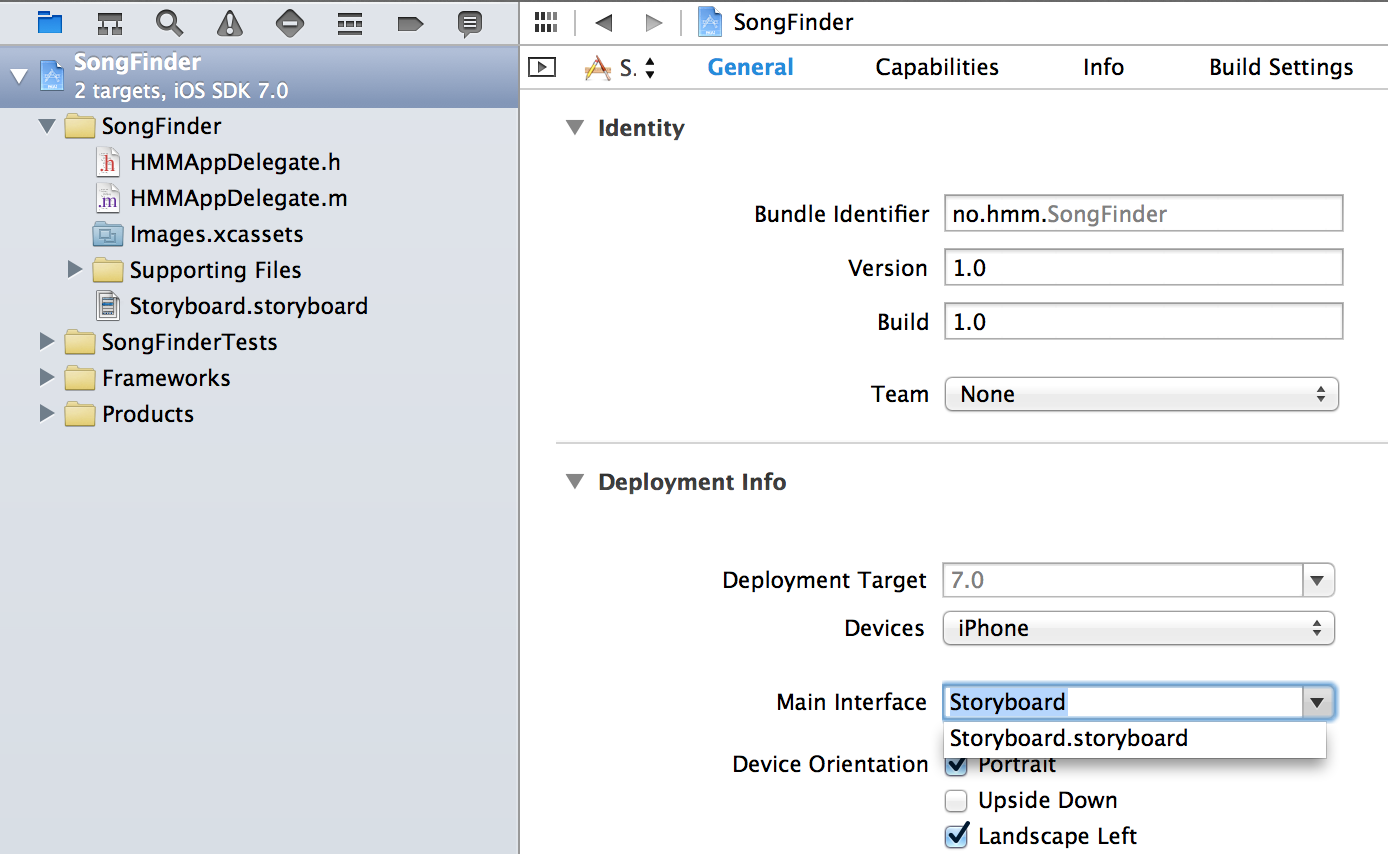
Task: Open the target selector stepper next to S.
Action: tap(650, 68)
